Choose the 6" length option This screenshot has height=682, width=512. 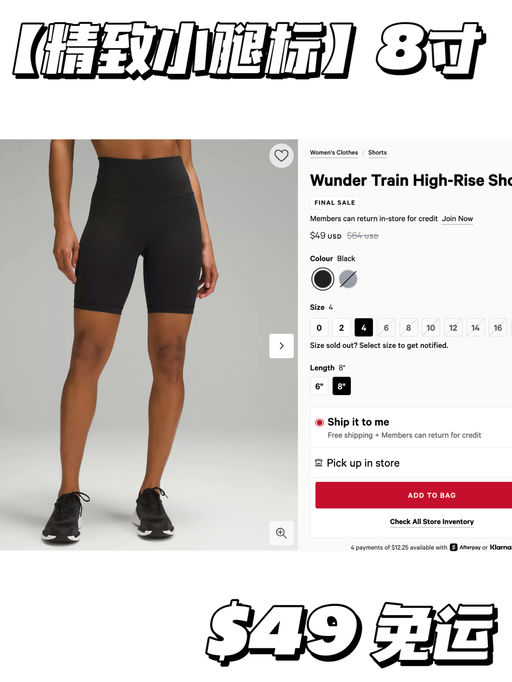pyautogui.click(x=319, y=386)
